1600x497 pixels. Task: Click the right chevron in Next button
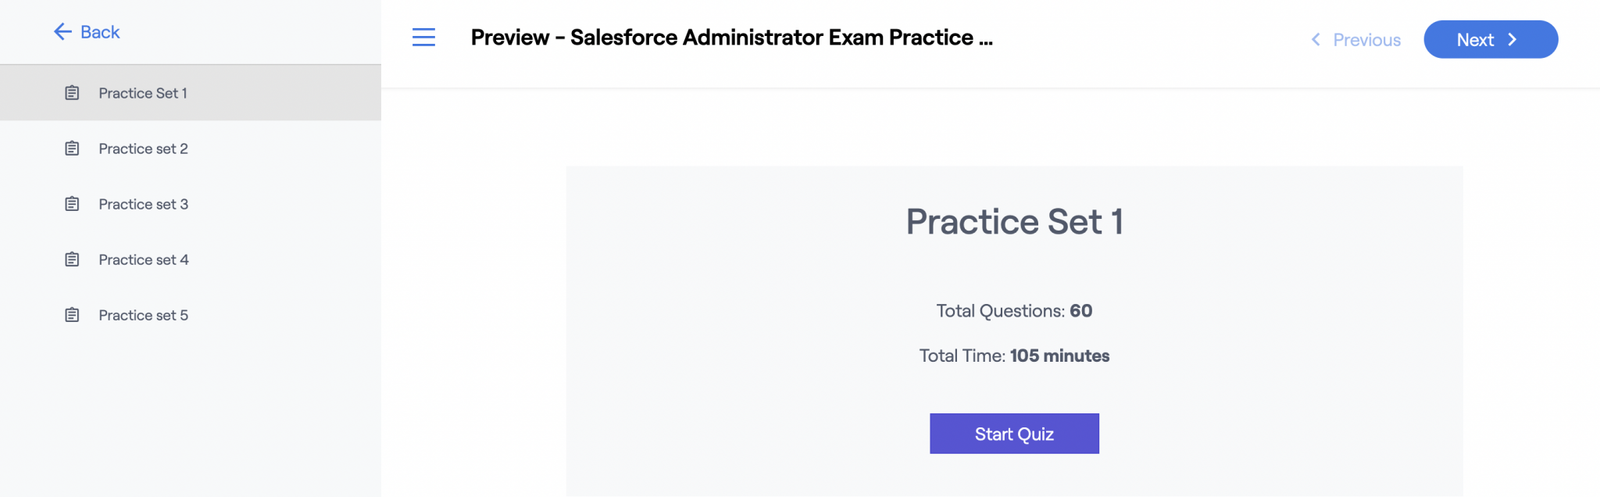coord(1513,40)
